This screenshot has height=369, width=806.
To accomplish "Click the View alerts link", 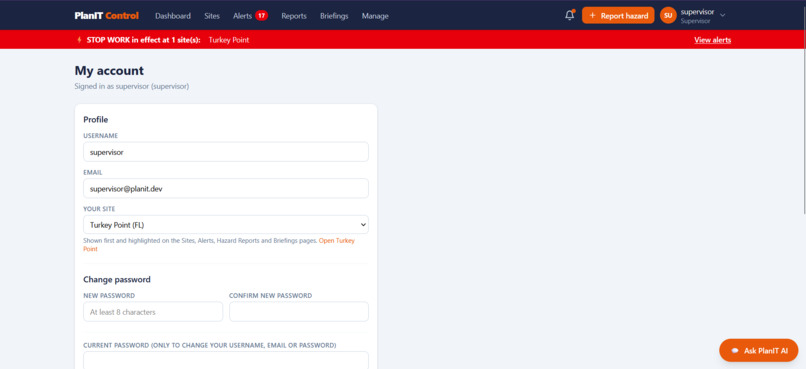I will click(712, 40).
